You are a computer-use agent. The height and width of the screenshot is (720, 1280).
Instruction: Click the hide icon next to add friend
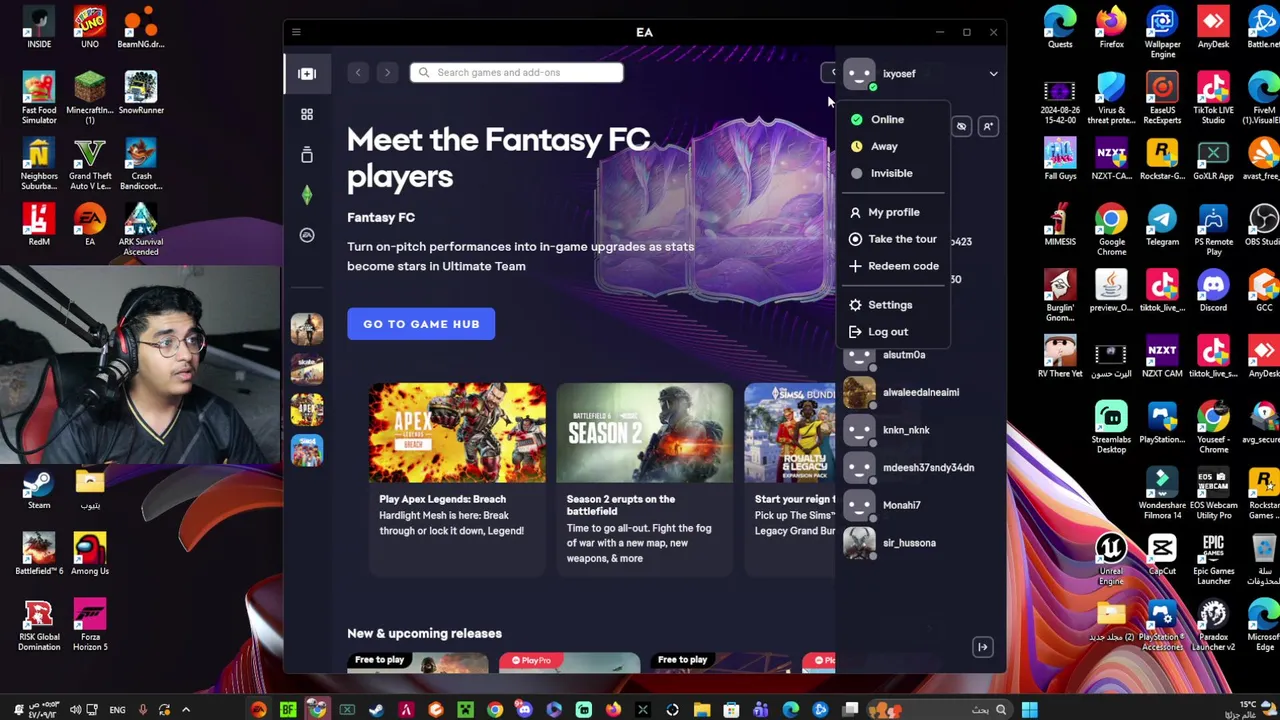click(961, 126)
